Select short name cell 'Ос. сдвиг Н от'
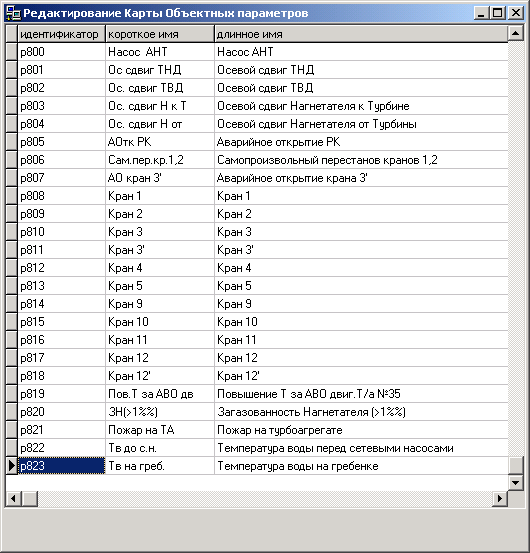The width and height of the screenshot is (530, 553). pos(160,124)
